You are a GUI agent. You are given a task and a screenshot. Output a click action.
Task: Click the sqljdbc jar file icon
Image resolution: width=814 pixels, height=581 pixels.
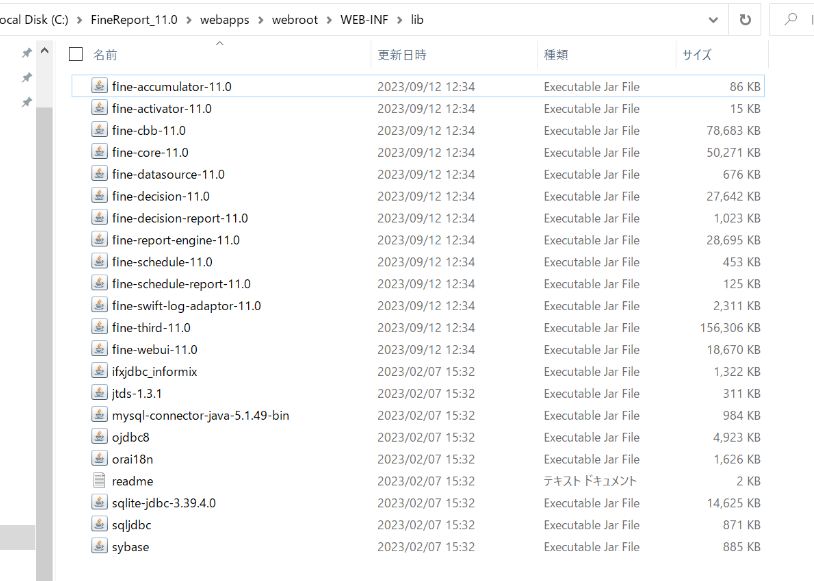pos(99,524)
